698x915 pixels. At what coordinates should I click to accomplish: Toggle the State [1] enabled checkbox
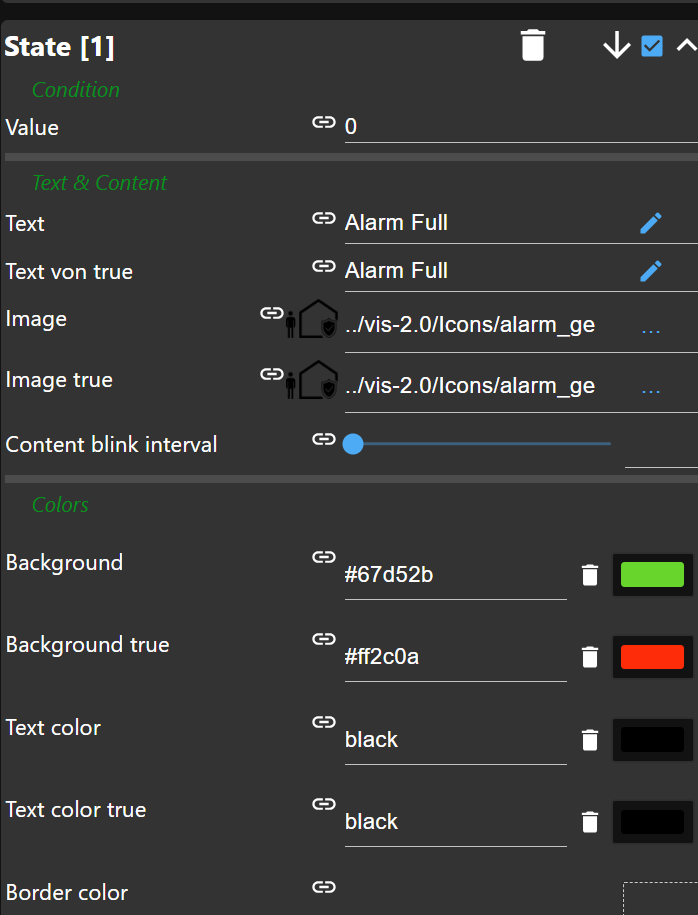(652, 46)
